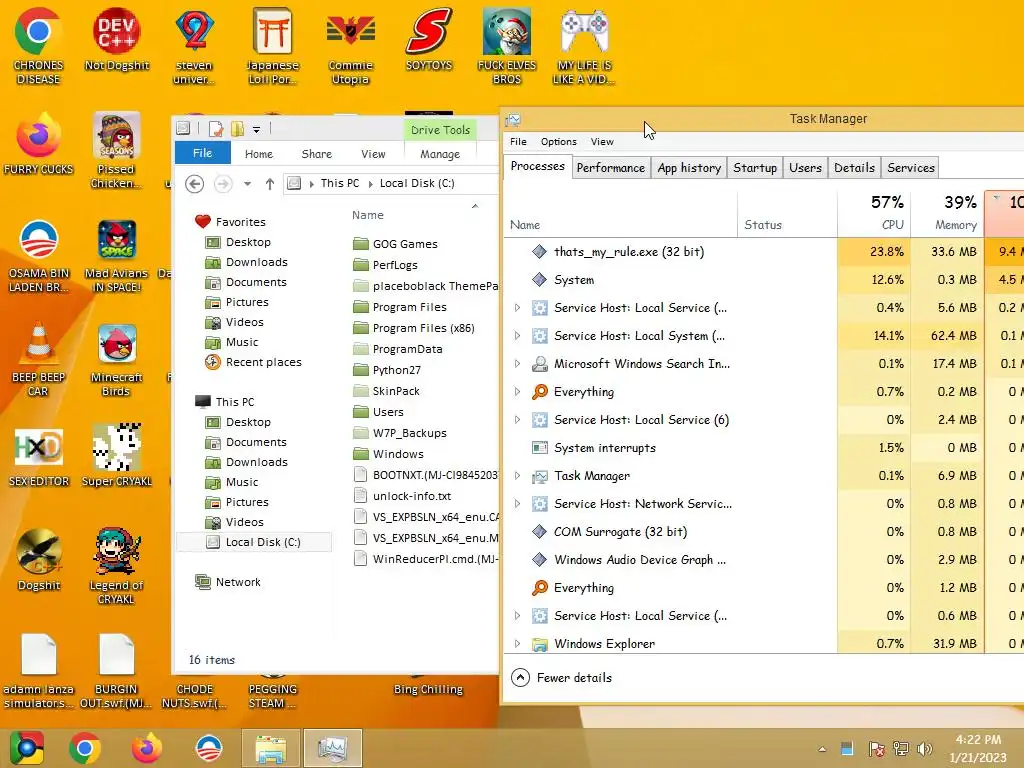Open the Legend of CRYAKL desktop icon
The height and width of the screenshot is (768, 1024).
[x=116, y=566]
